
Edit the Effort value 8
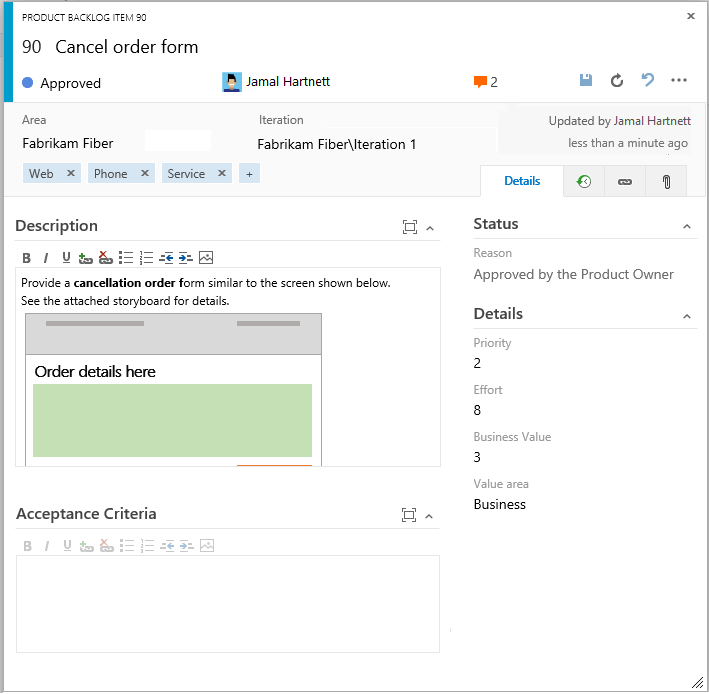coord(477,411)
